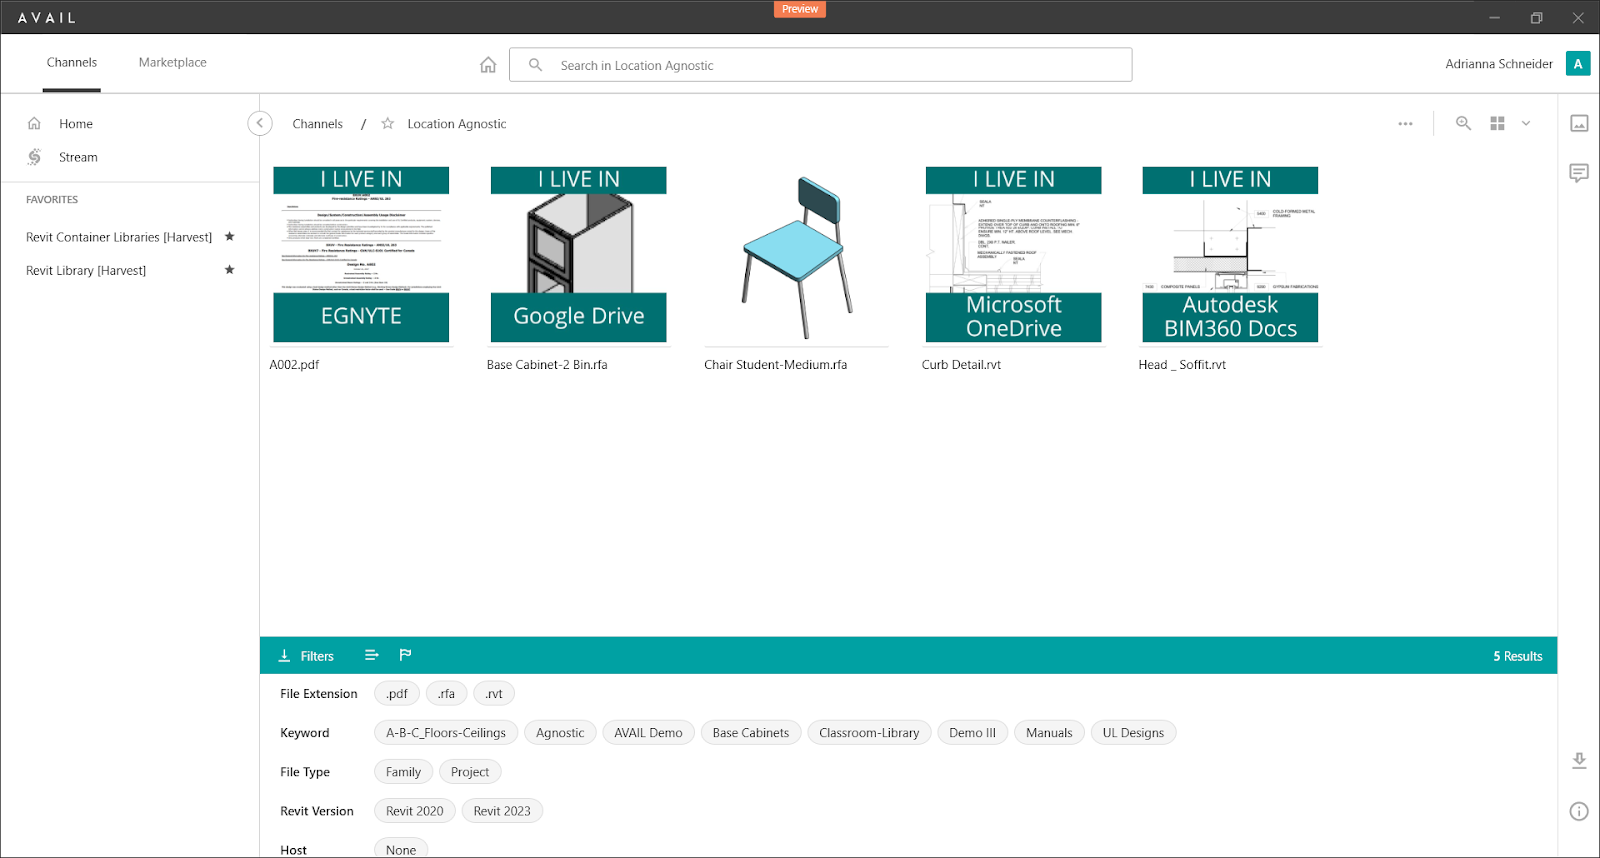1600x858 pixels.
Task: Select the Curb Detail.rvt thumbnail
Action: [1014, 255]
